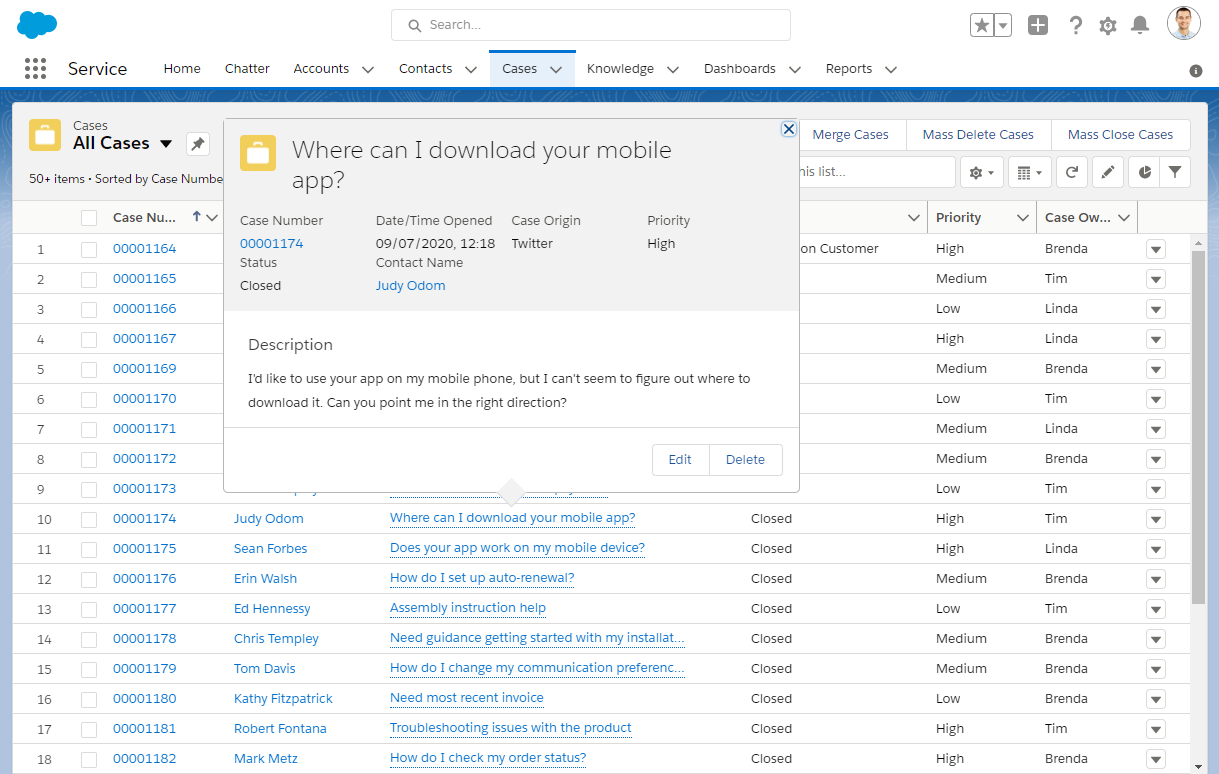Click the Salesforce Help question mark icon
This screenshot has height=774, width=1219.
1075,25
